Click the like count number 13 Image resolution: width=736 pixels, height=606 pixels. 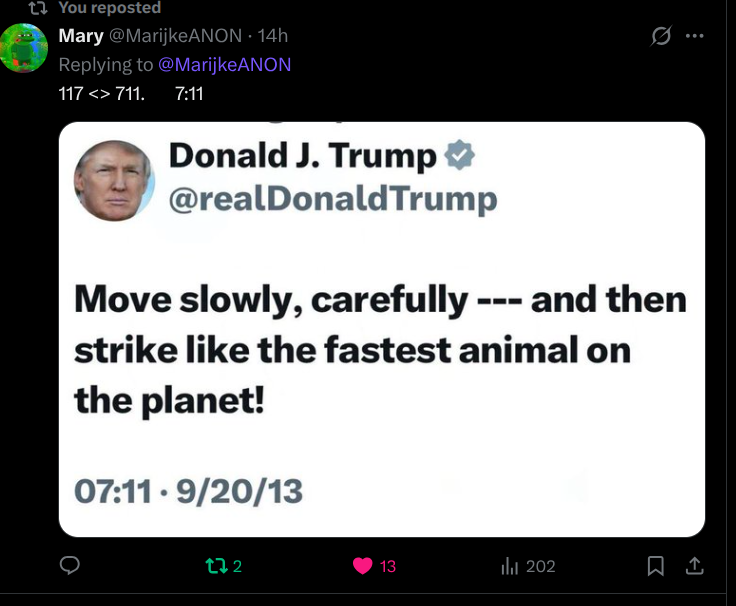[388, 566]
